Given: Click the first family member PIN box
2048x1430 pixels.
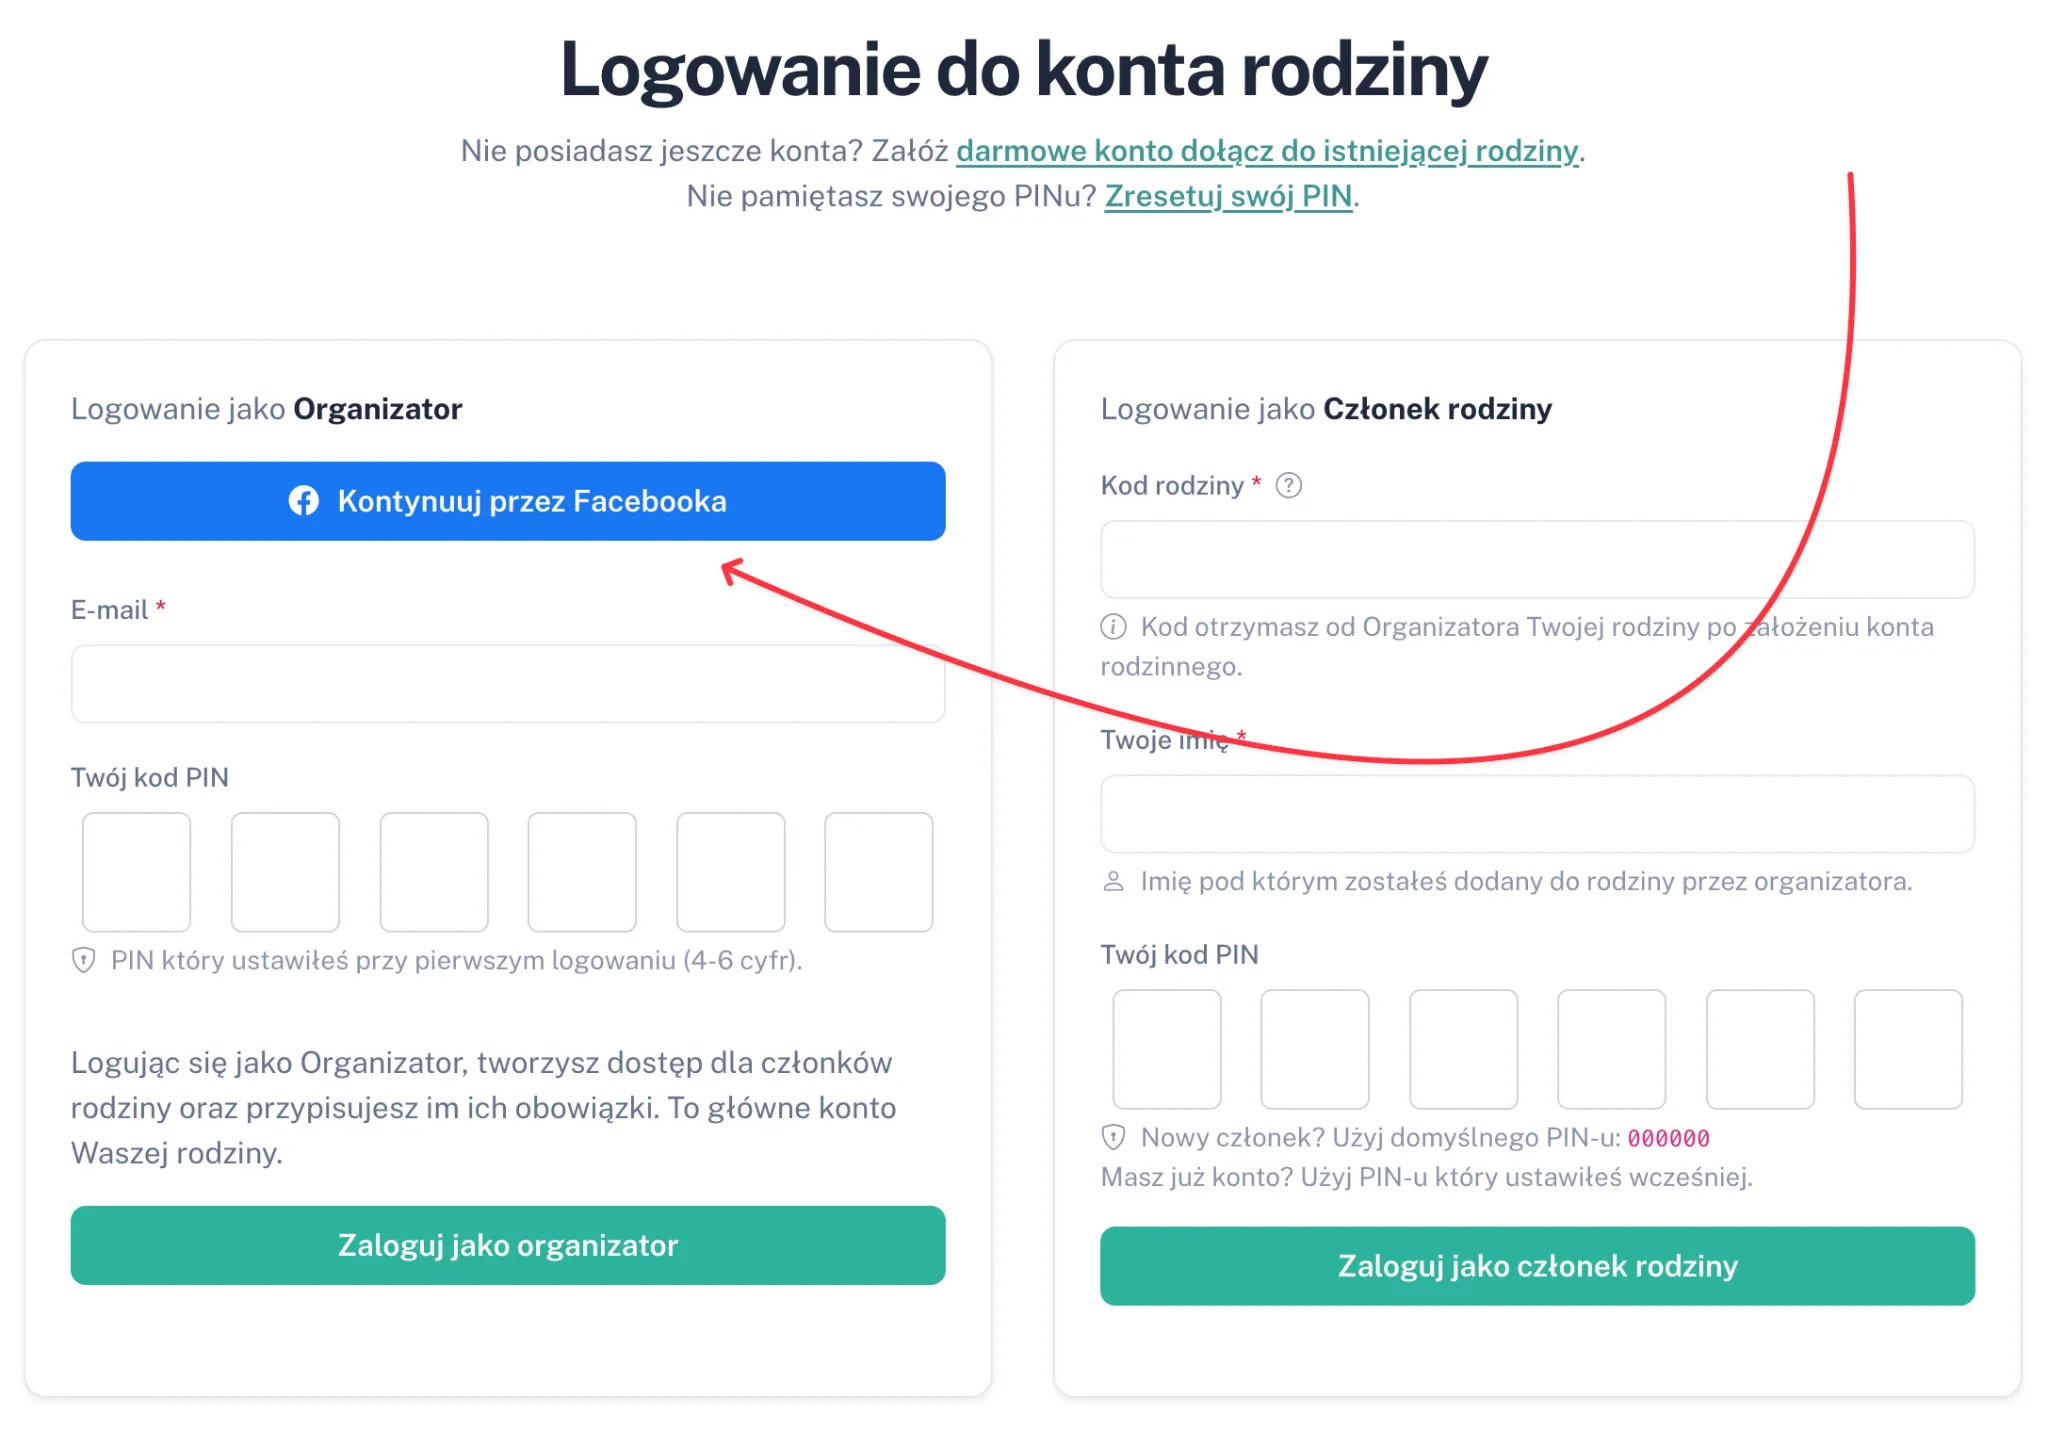Looking at the screenshot, I should point(1166,1048).
